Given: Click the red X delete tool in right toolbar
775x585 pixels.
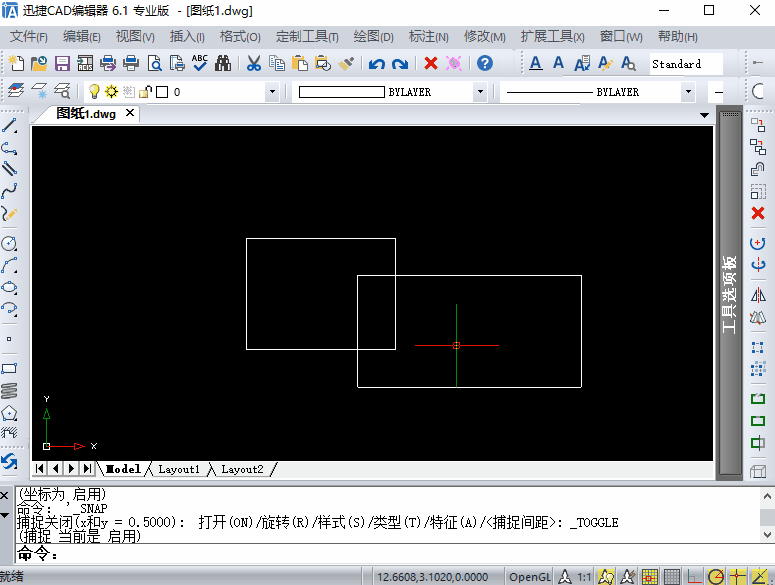Looking at the screenshot, I should pos(758,214).
